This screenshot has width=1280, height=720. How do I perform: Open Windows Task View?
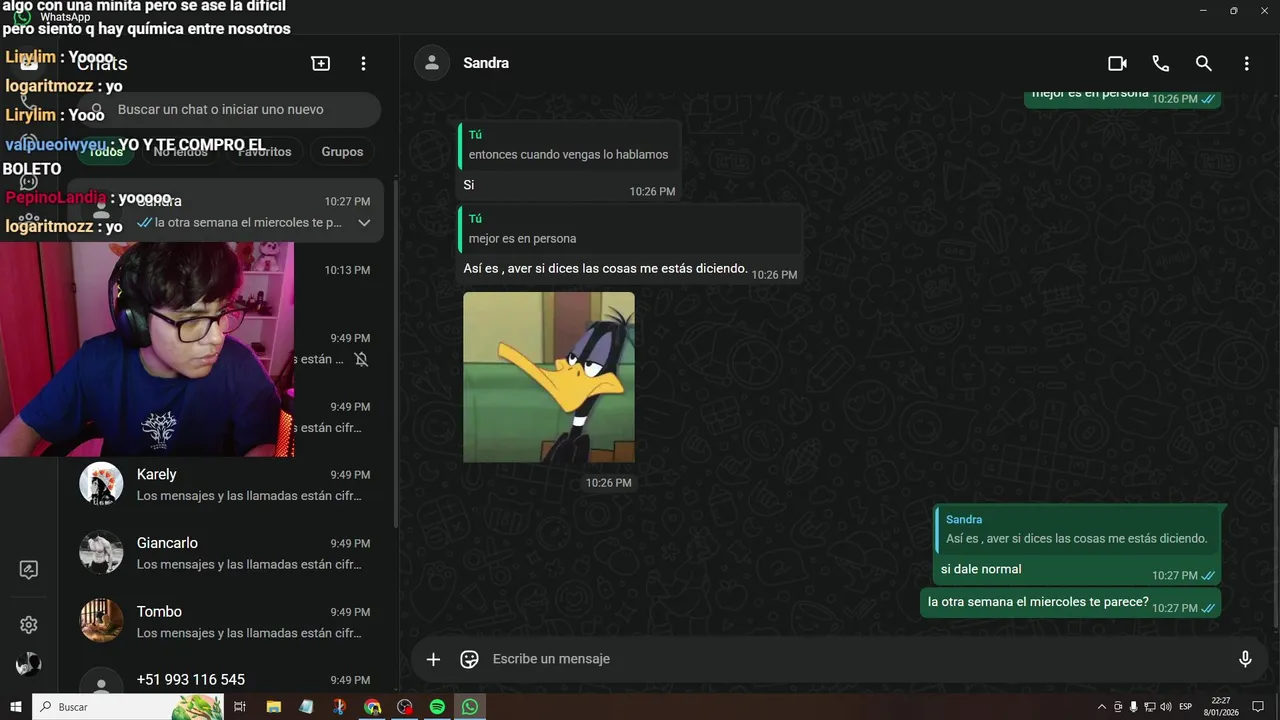[240, 707]
